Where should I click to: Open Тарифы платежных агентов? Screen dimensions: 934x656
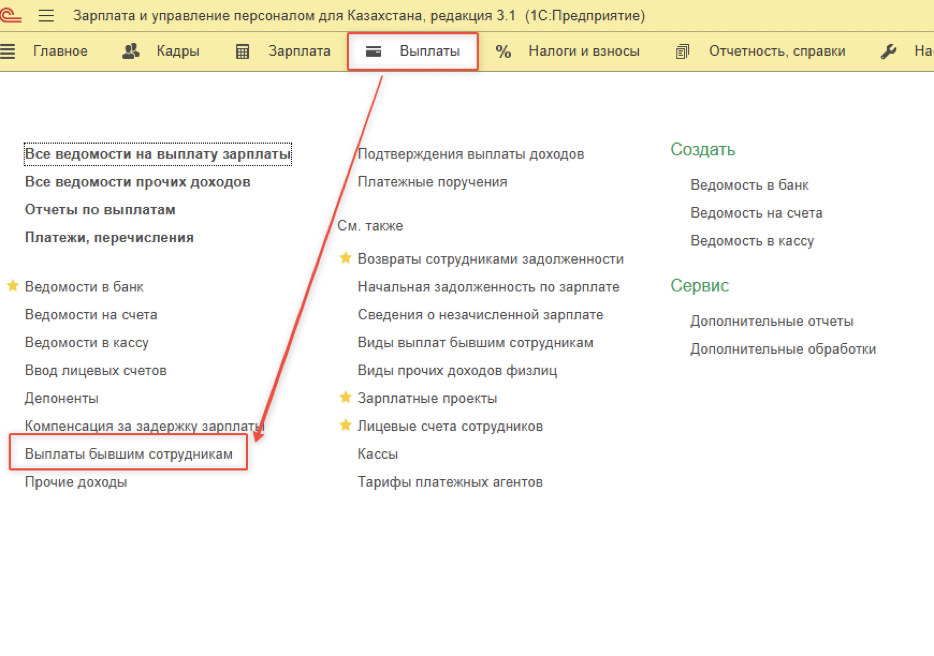450,482
